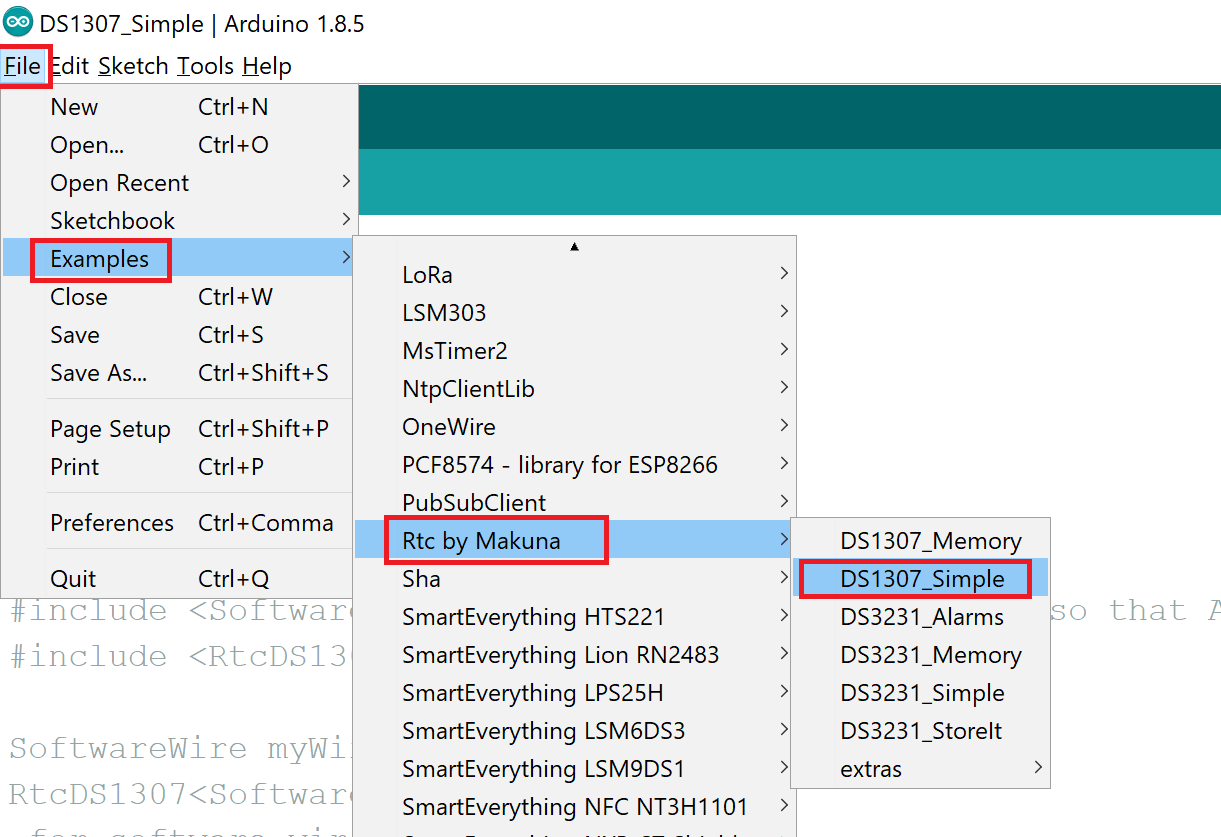Image resolution: width=1221 pixels, height=837 pixels.
Task: Open the DS1307_Memory example
Action: [x=920, y=541]
